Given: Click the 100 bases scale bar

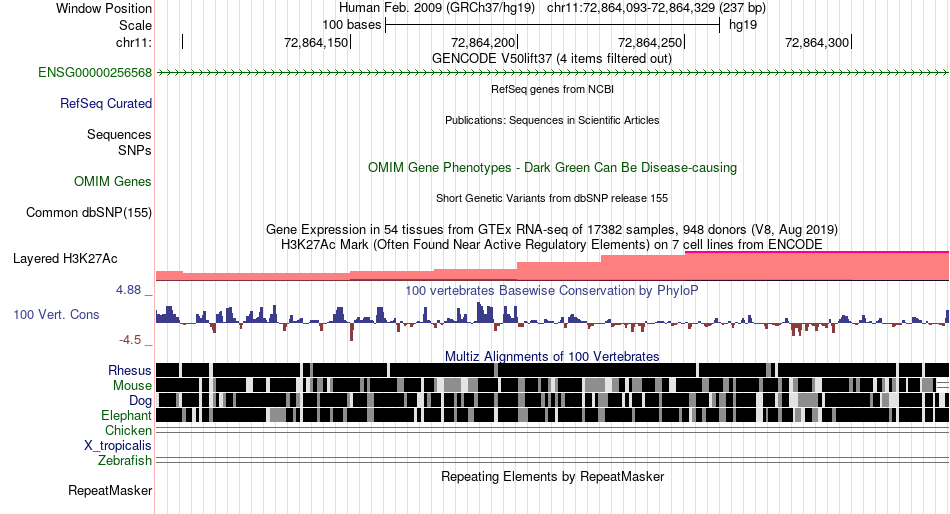Looking at the screenshot, I should [553, 25].
